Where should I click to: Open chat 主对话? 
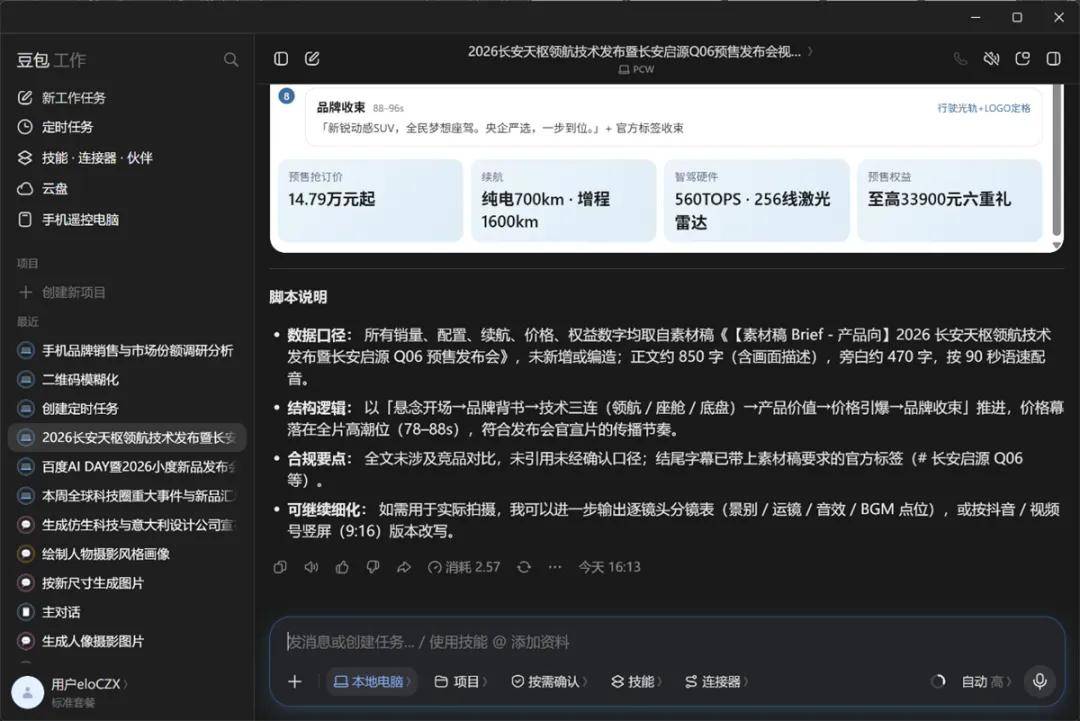pos(127,612)
